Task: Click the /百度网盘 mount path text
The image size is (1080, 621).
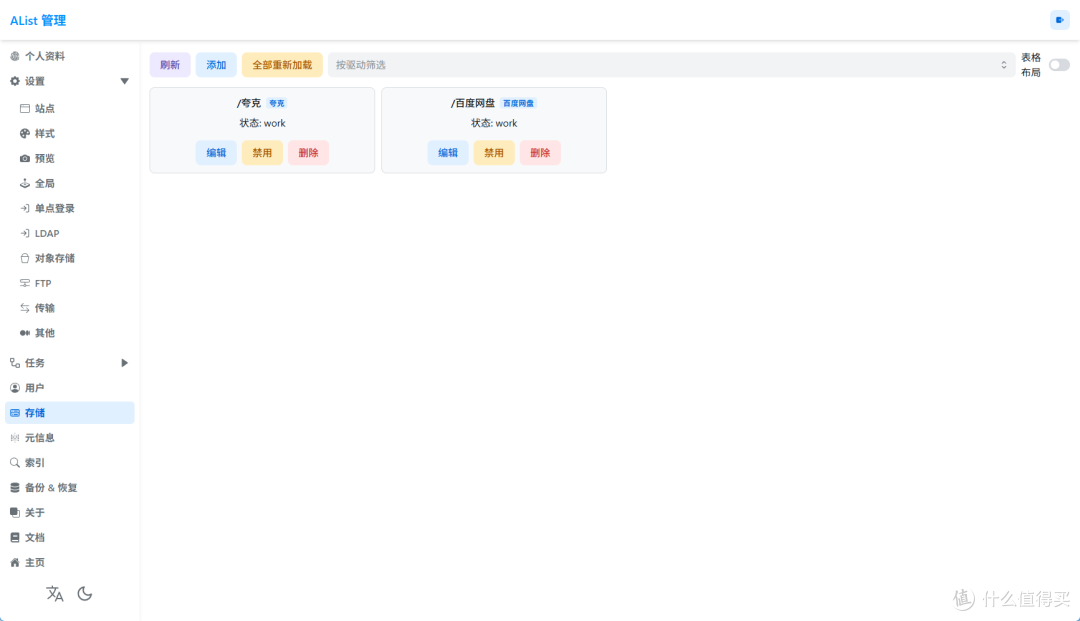Action: point(473,103)
